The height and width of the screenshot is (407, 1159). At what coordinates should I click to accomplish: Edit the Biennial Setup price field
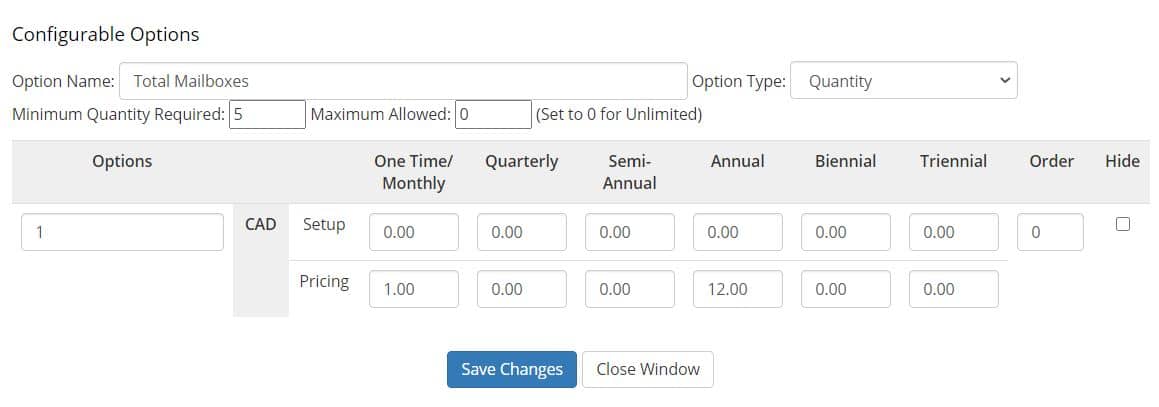point(846,232)
